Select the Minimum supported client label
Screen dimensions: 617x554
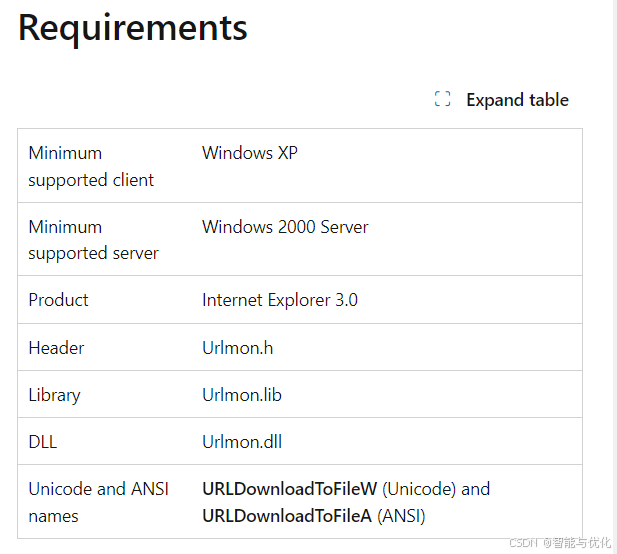coord(91,166)
